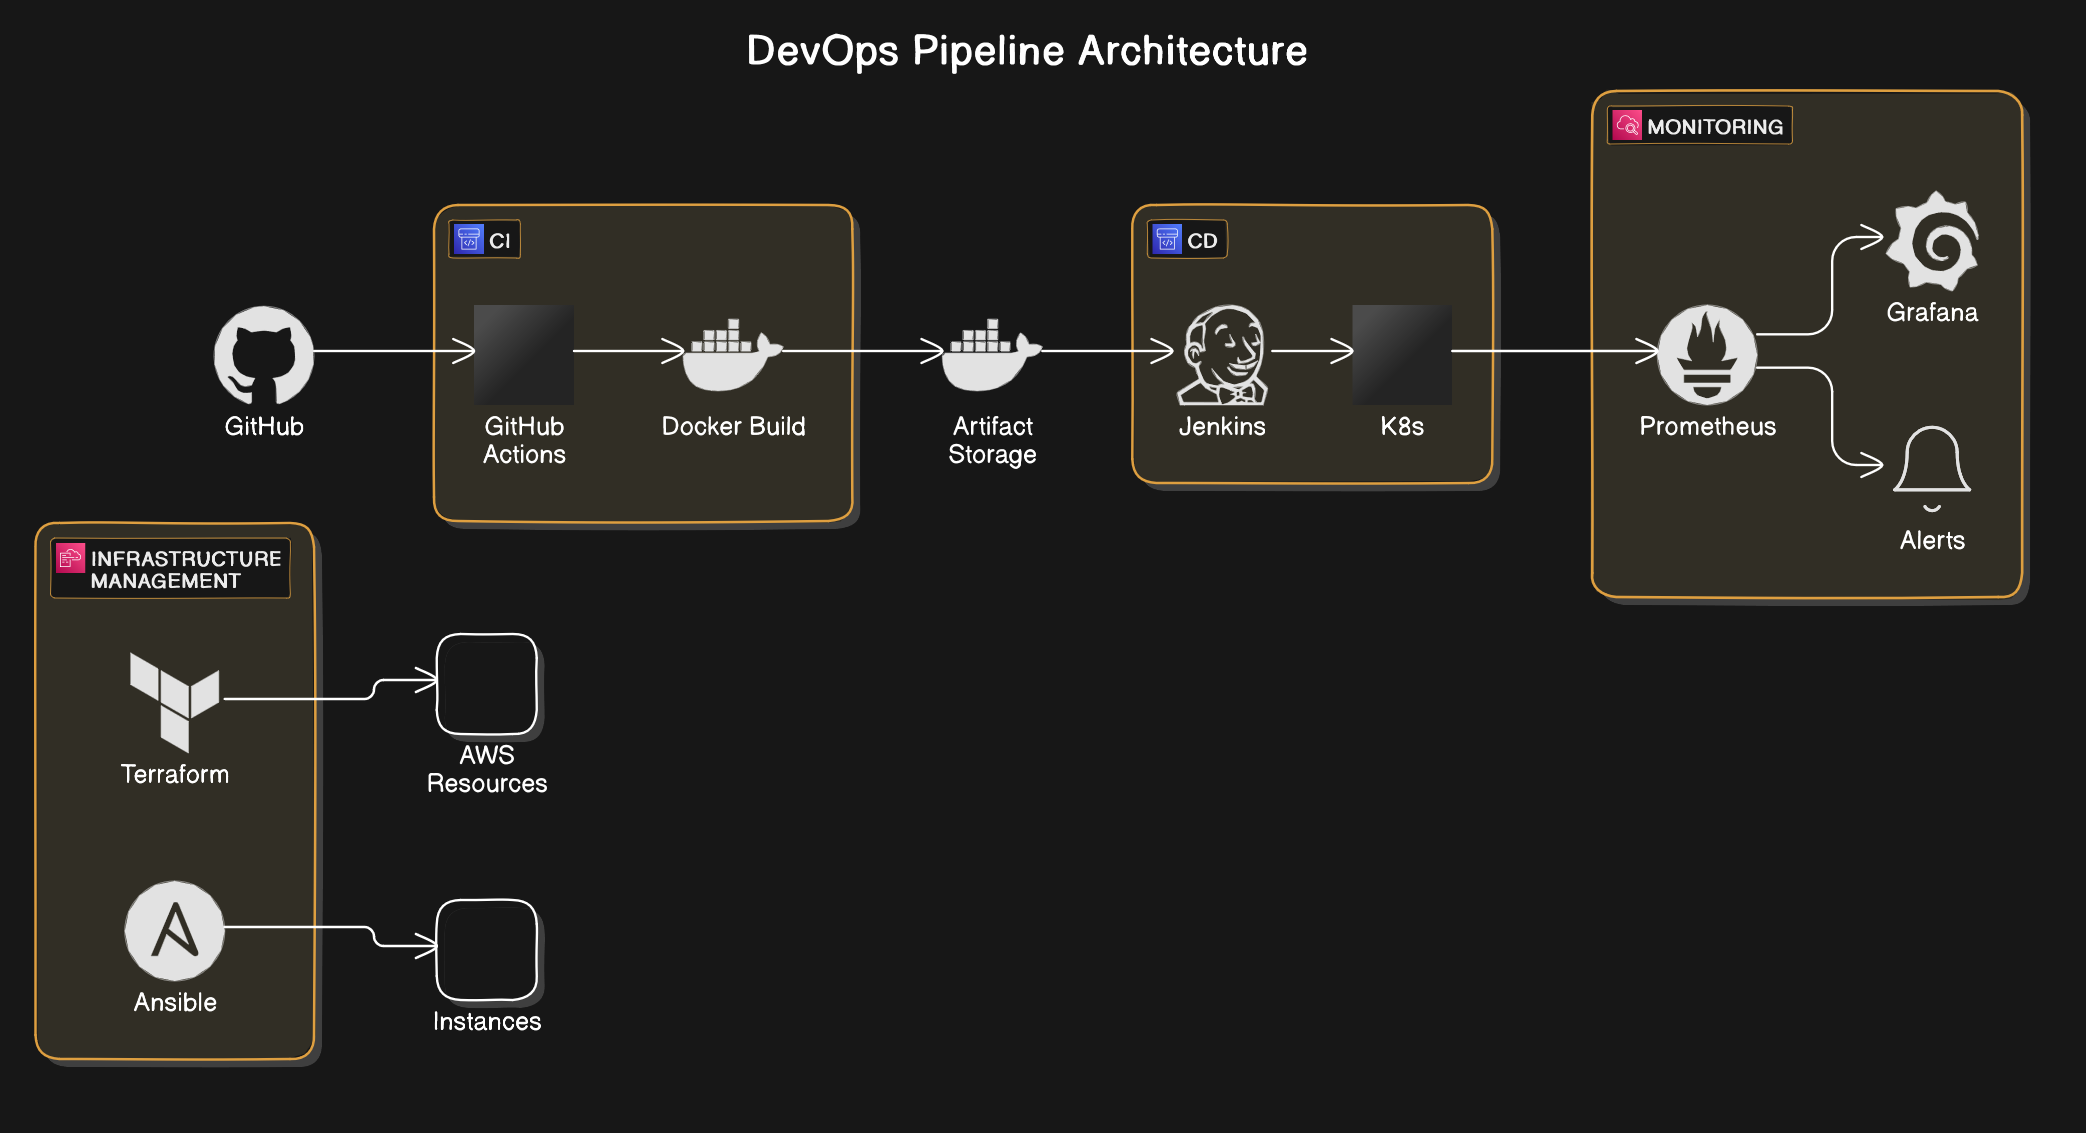
Task: Select the INFRASTRUCTURE MANAGEMENT label text
Action: pos(186,570)
